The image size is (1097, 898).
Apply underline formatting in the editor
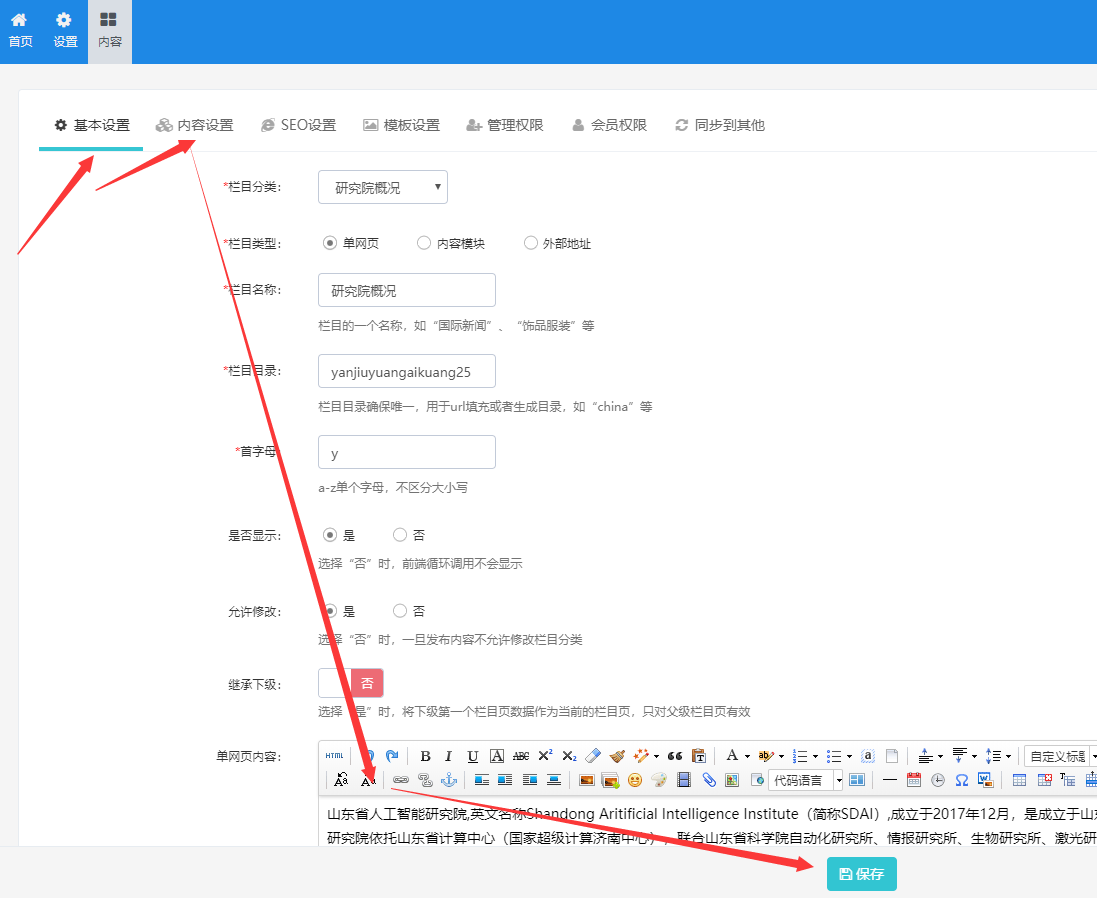(473, 756)
